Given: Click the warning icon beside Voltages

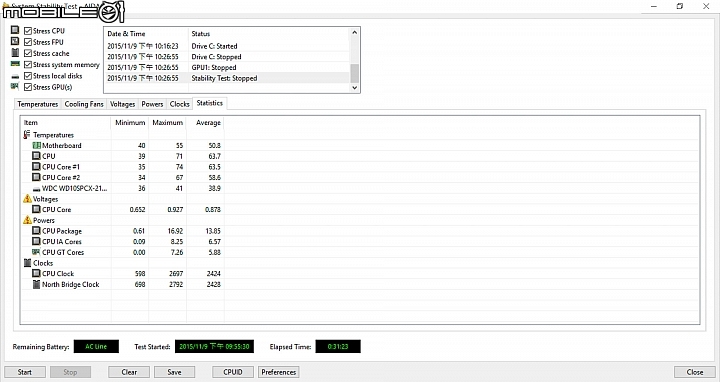Looking at the screenshot, I should pyautogui.click(x=27, y=198).
